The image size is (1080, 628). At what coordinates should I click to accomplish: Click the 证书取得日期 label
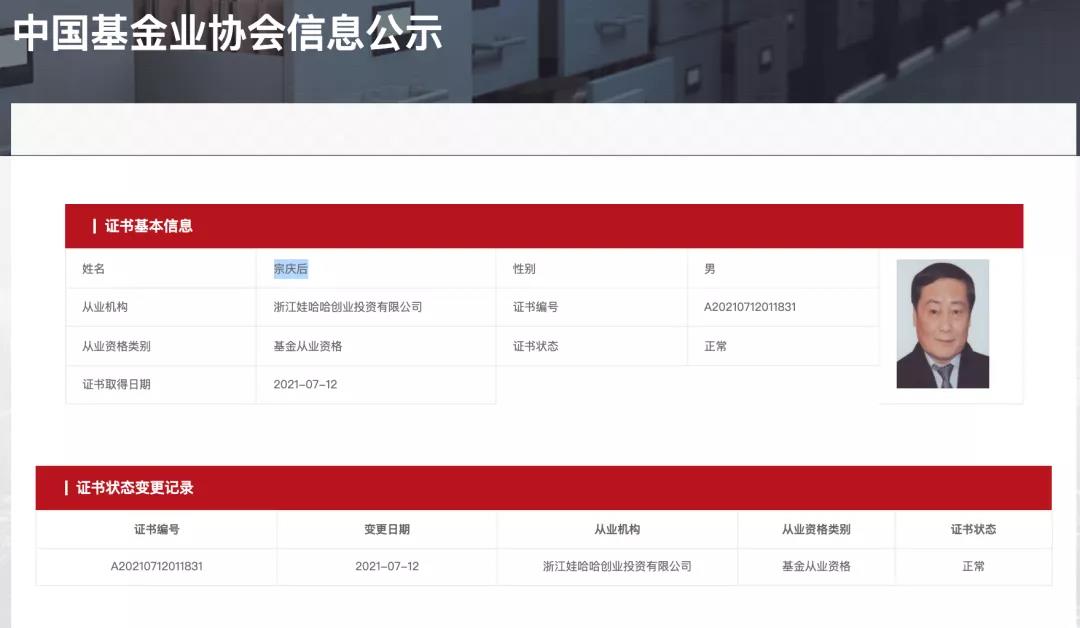coord(119,385)
